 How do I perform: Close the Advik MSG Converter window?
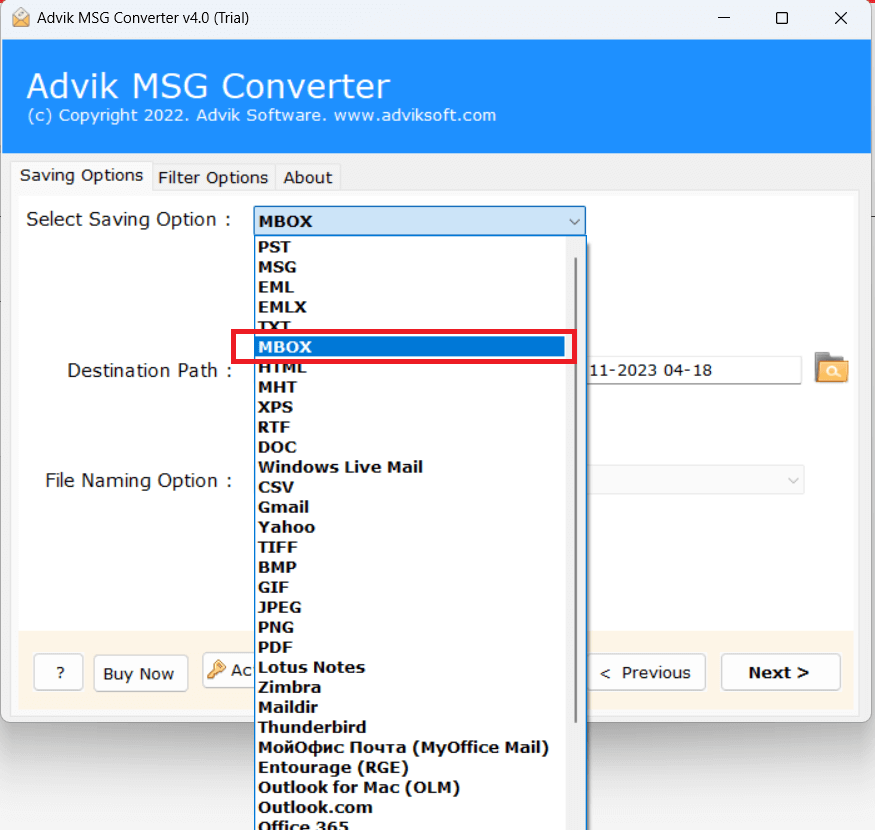click(x=840, y=18)
